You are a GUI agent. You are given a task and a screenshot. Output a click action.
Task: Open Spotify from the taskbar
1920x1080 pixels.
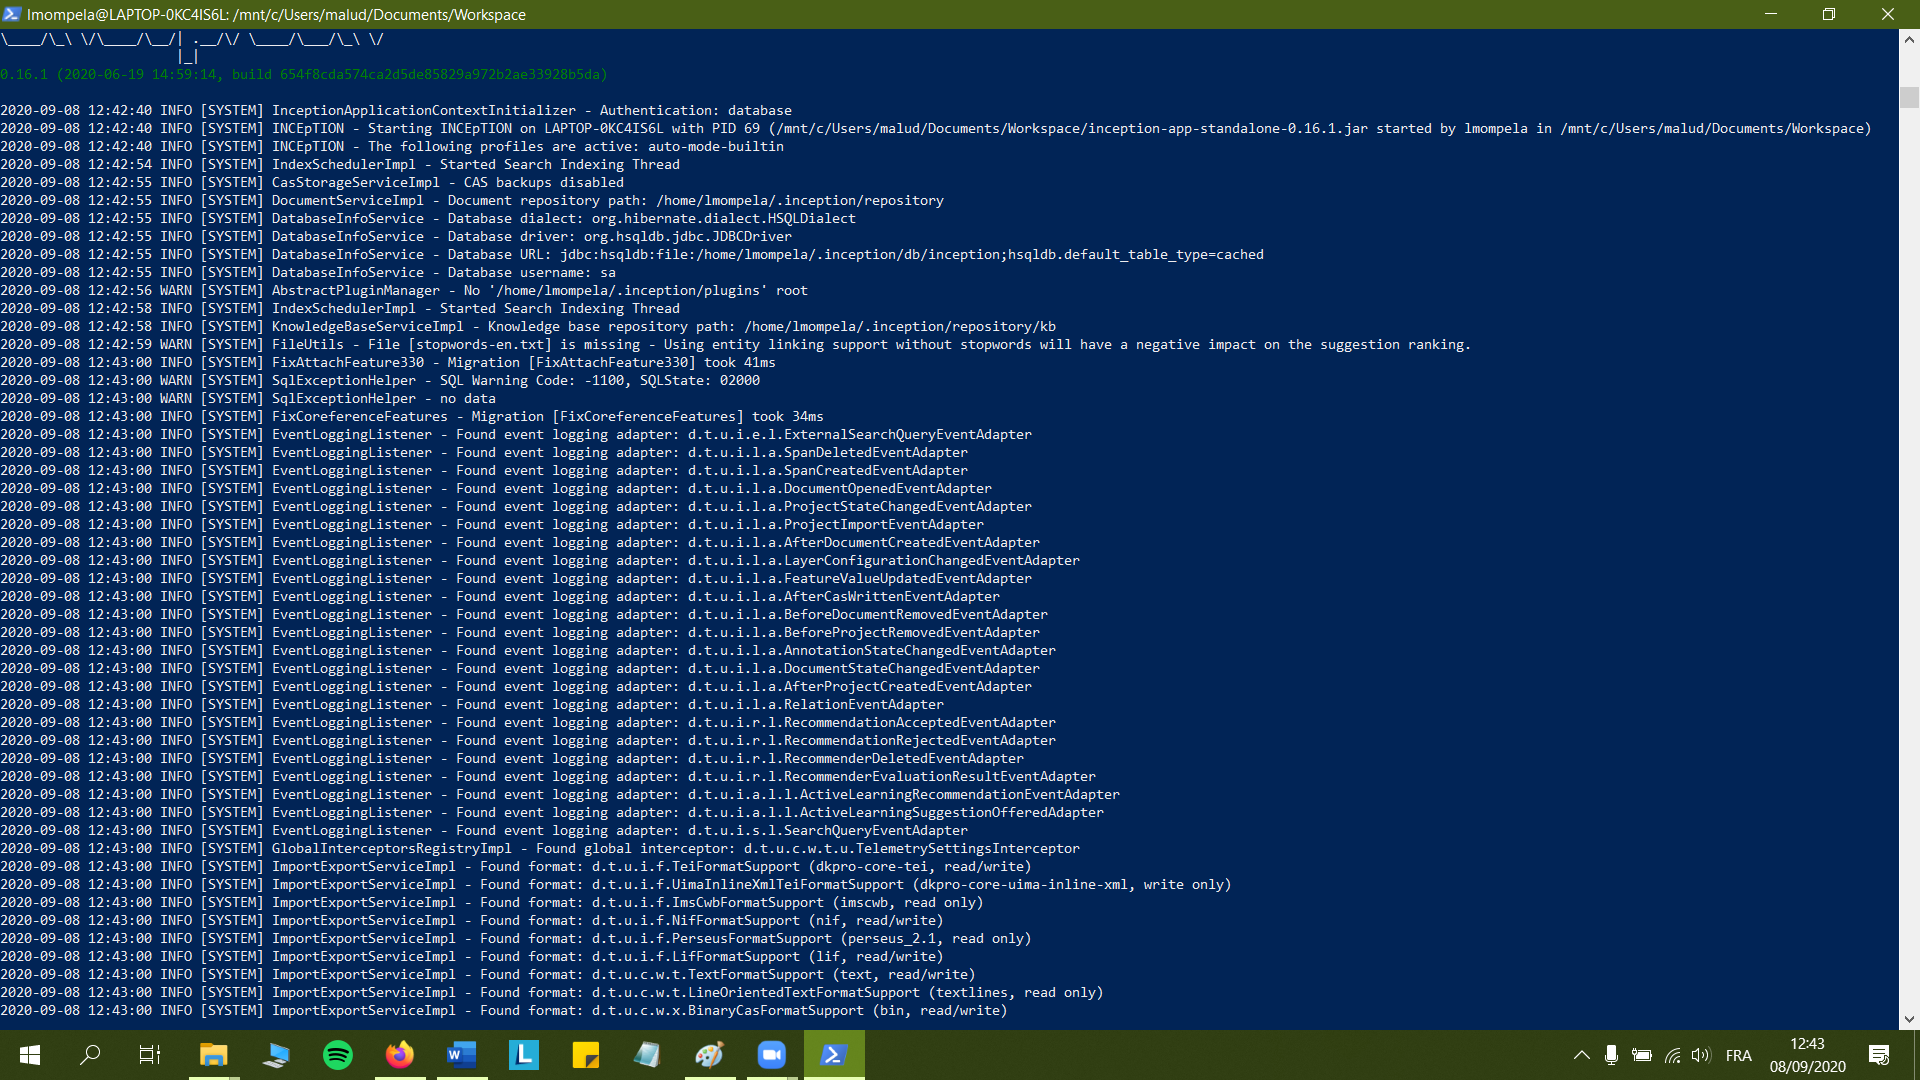point(338,1055)
